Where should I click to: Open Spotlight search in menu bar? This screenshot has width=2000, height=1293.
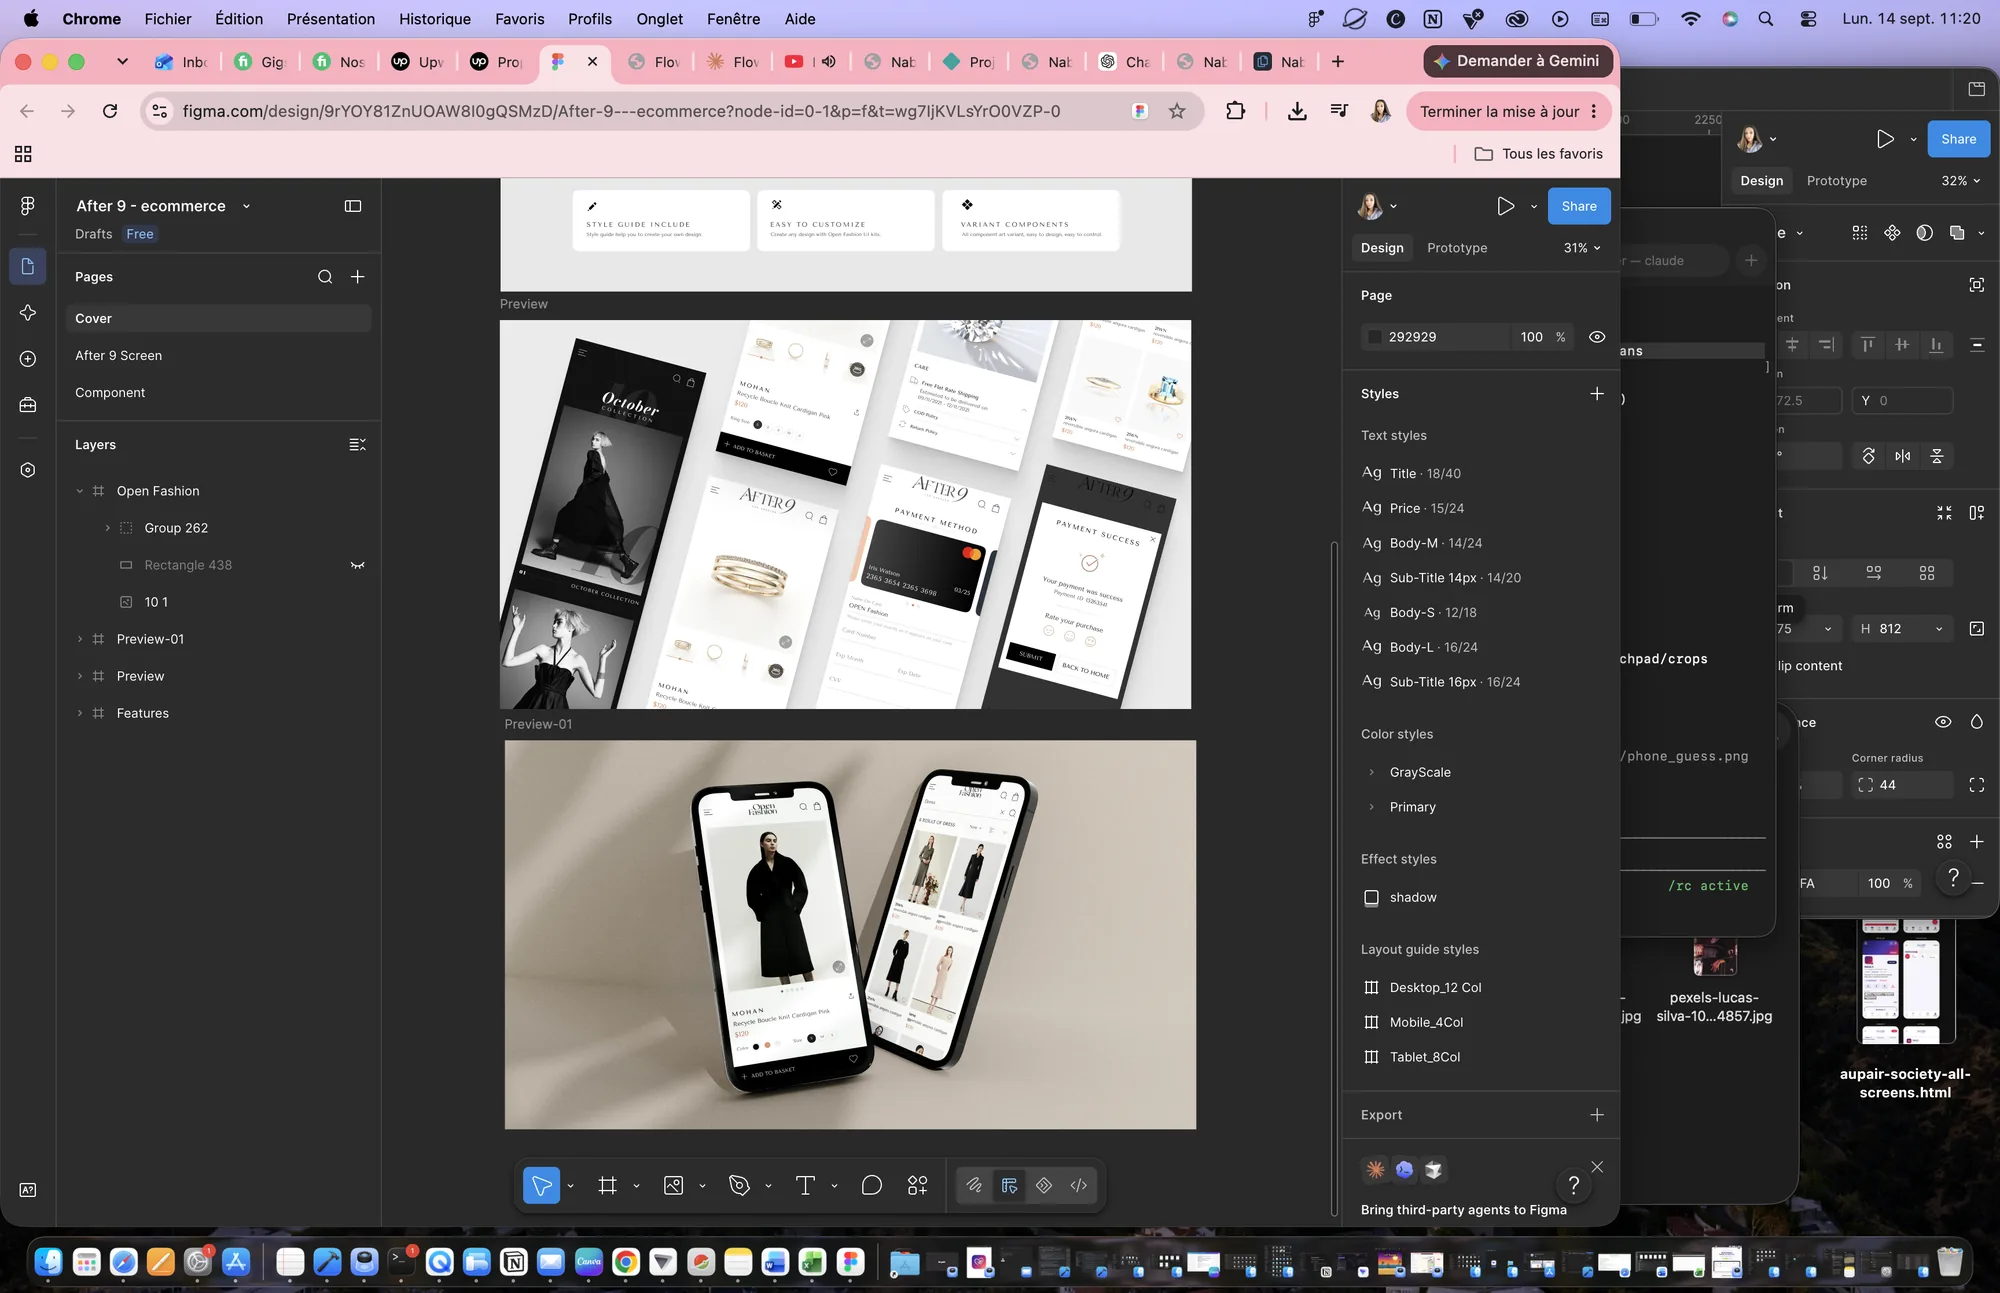1766,19
